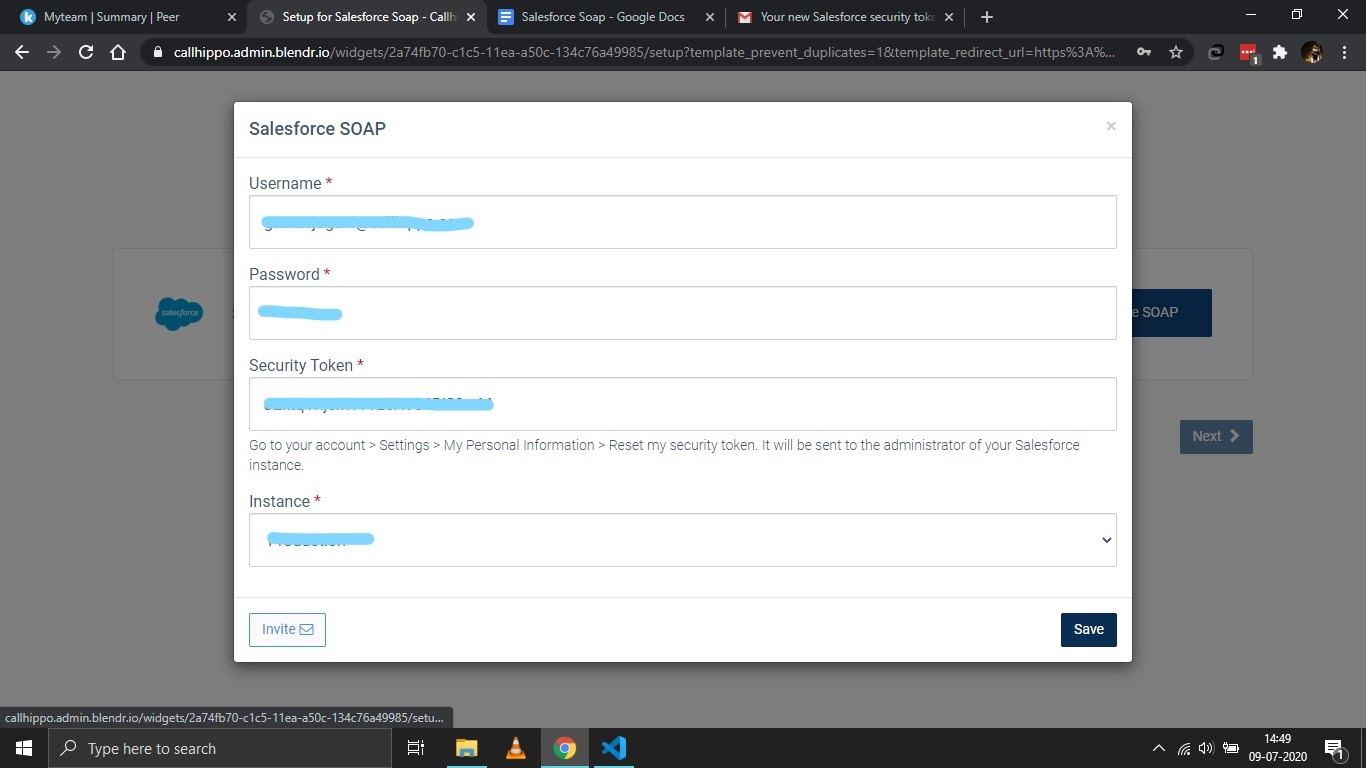Click the Salesforce SOAP dialog title
Screen dimensions: 1366x768
[x=317, y=128]
